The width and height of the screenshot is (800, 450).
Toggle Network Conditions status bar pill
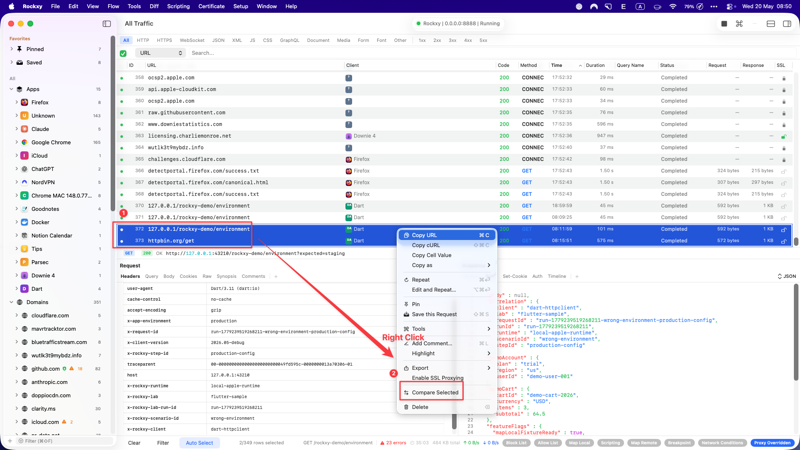(722, 443)
